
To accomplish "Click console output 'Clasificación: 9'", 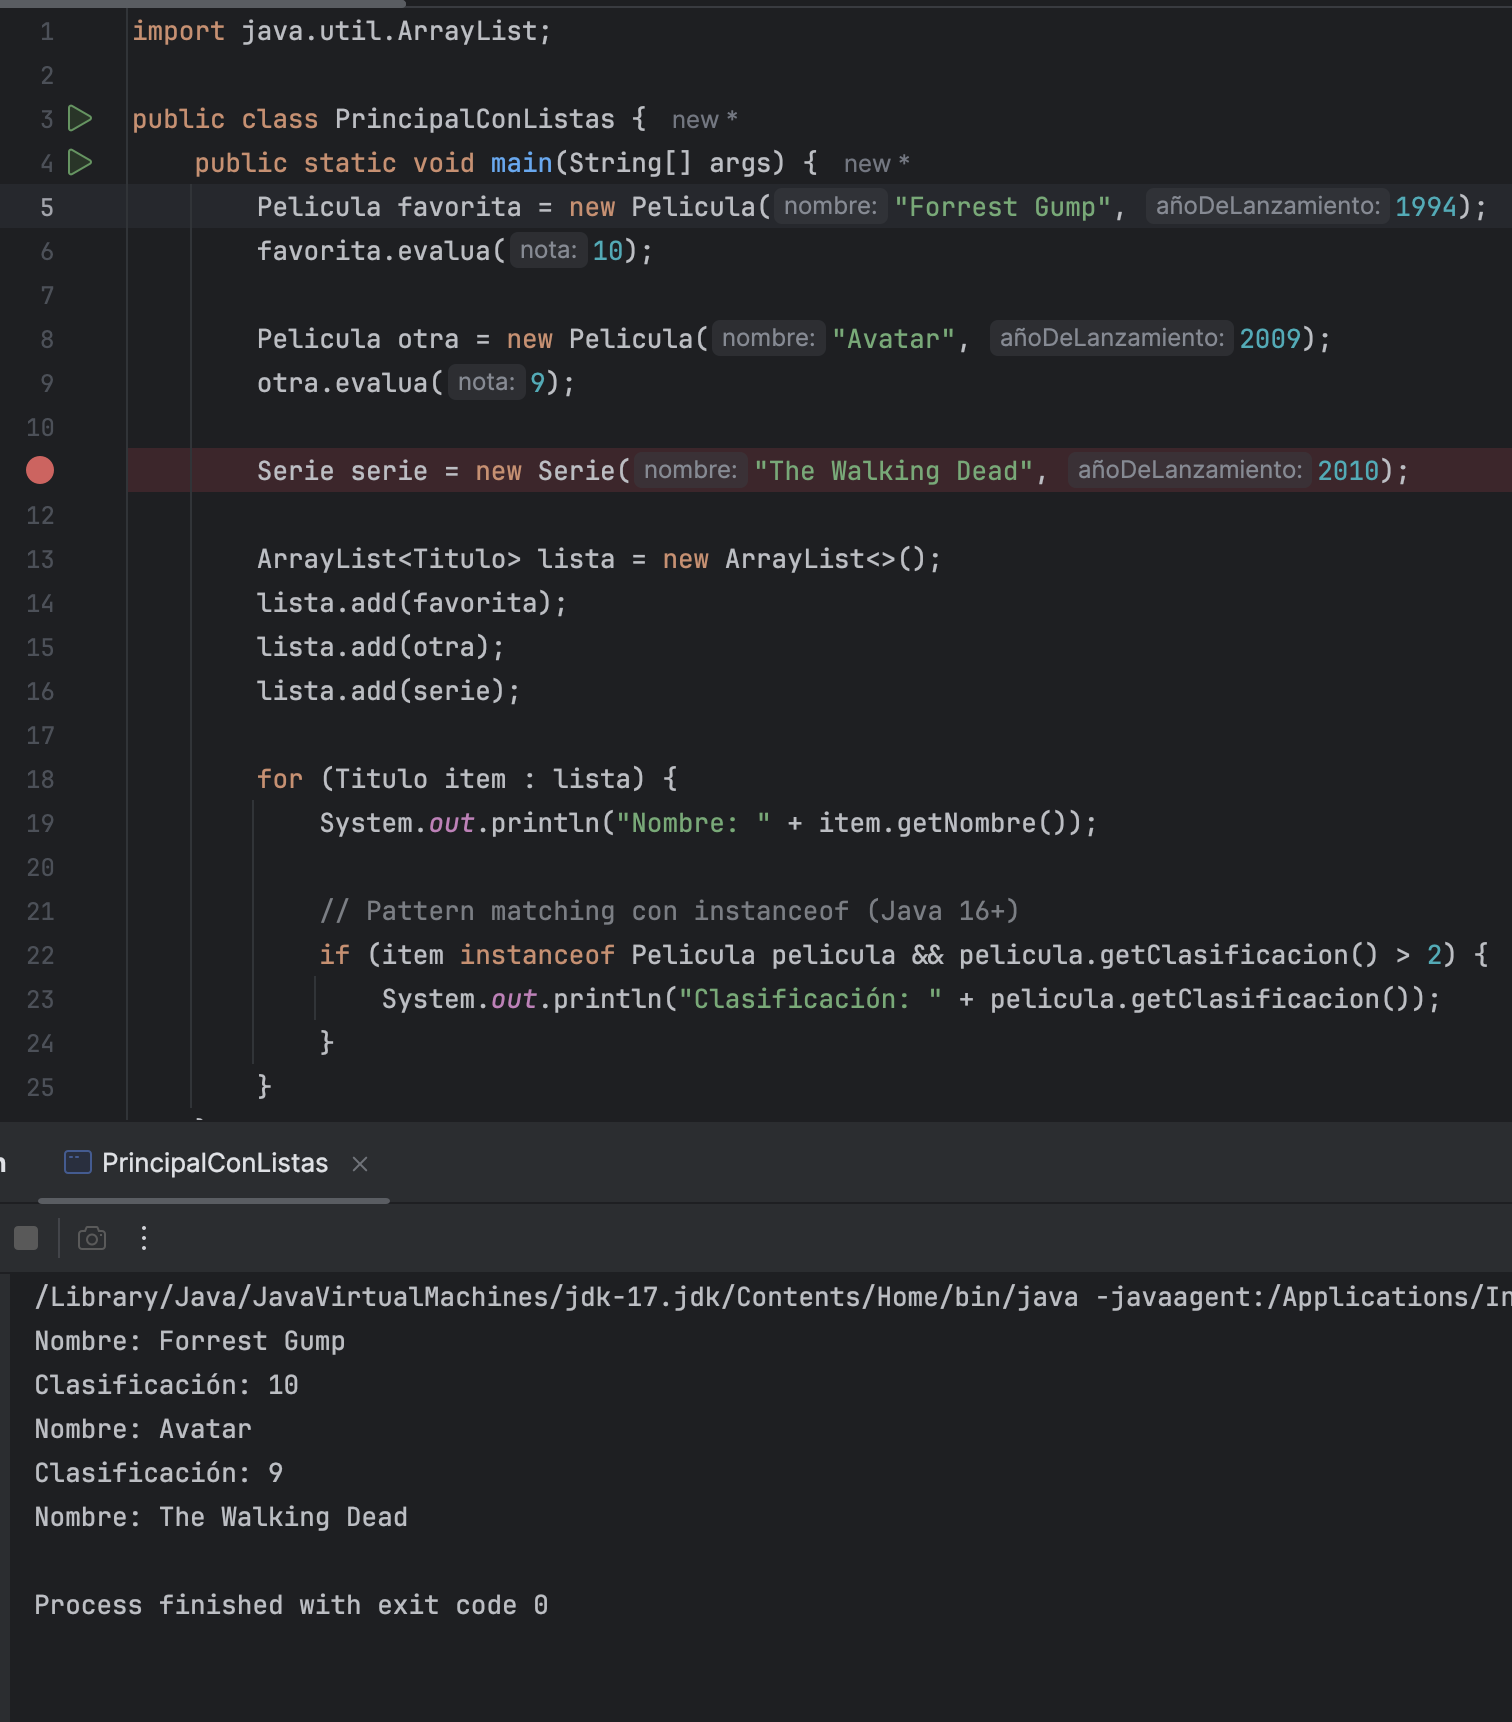I will 159,1473.
